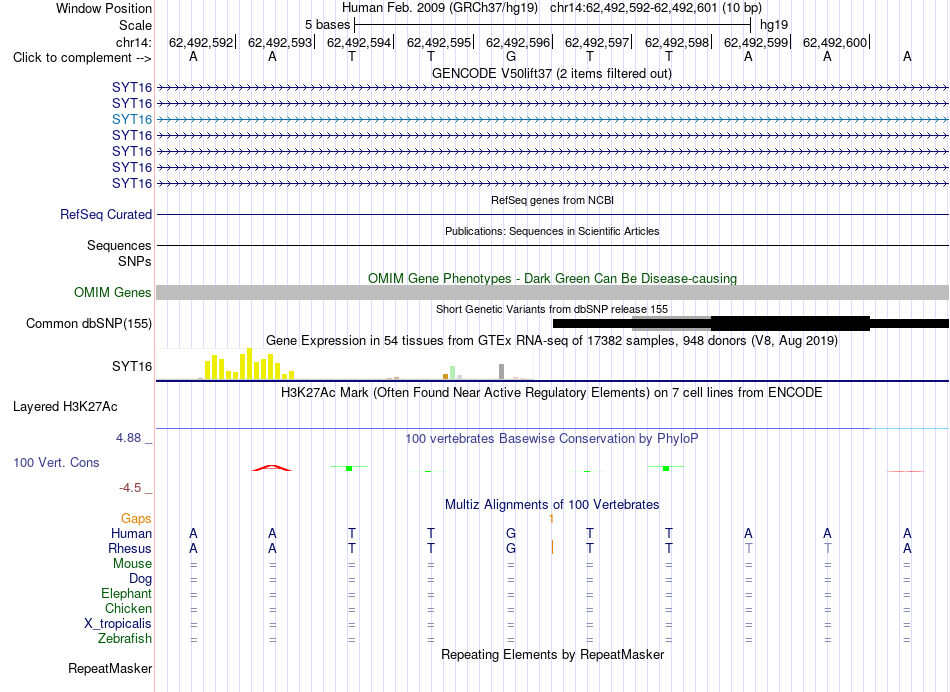Viewport: 950px width, 692px height.
Task: Click the Chicken species label
Action: pos(128,608)
